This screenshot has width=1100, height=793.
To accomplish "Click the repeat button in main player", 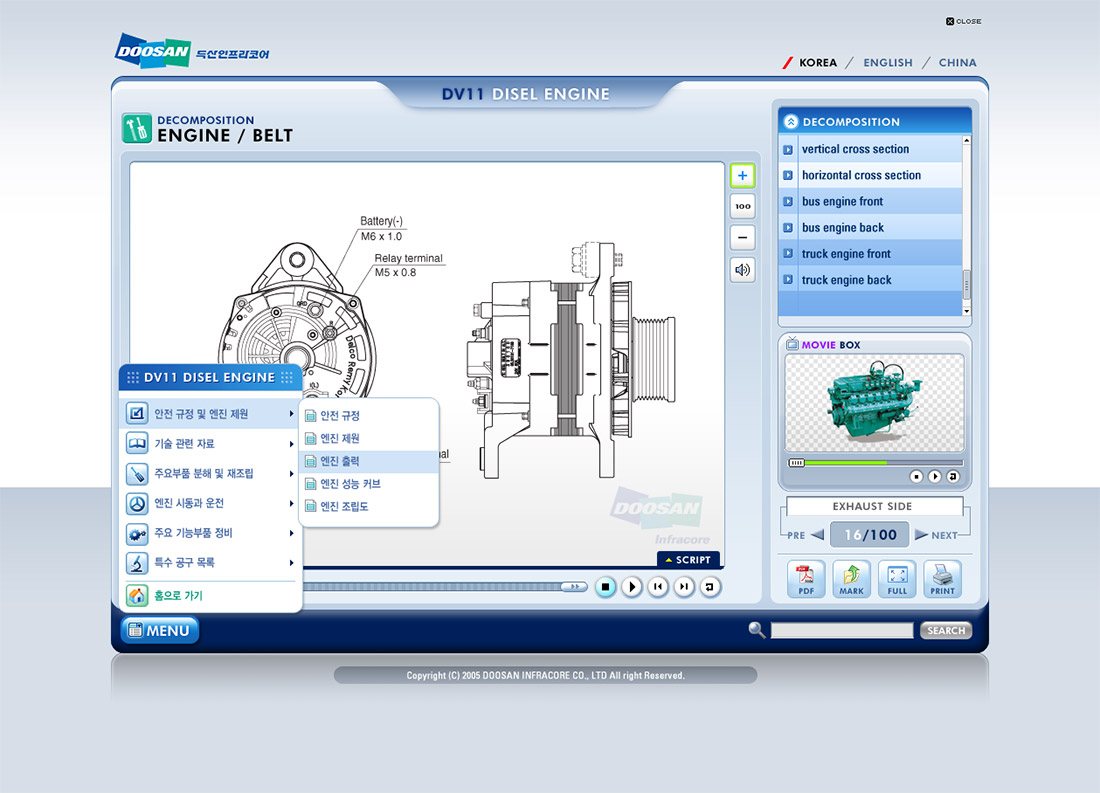I will (710, 587).
